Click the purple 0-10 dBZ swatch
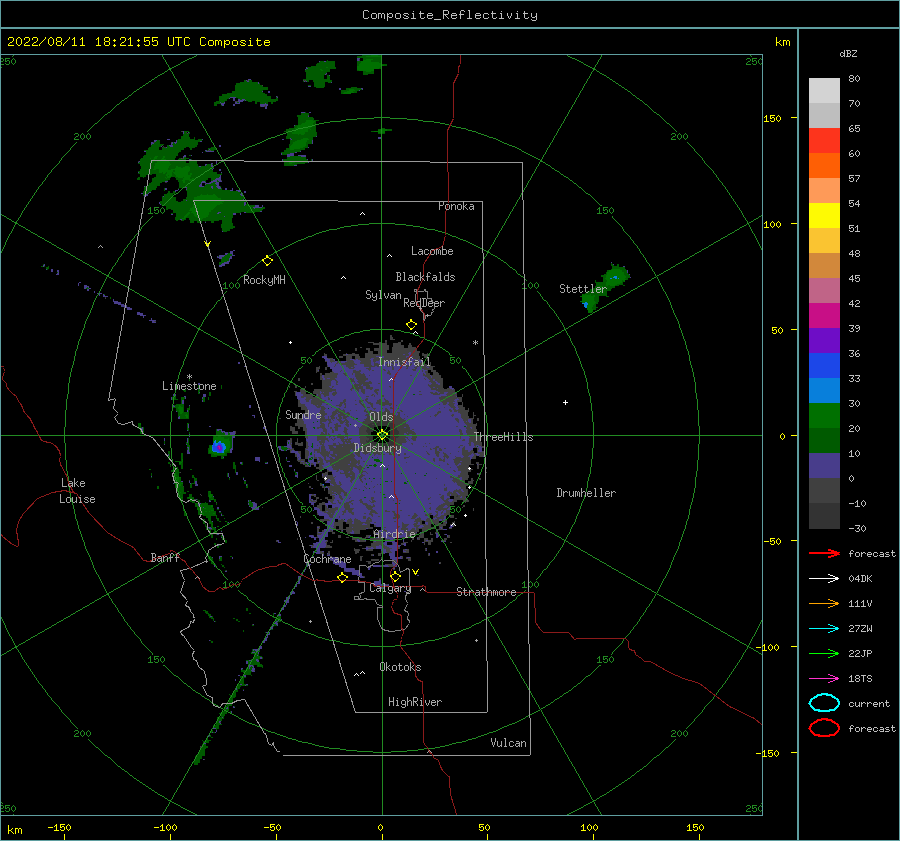 tap(824, 466)
